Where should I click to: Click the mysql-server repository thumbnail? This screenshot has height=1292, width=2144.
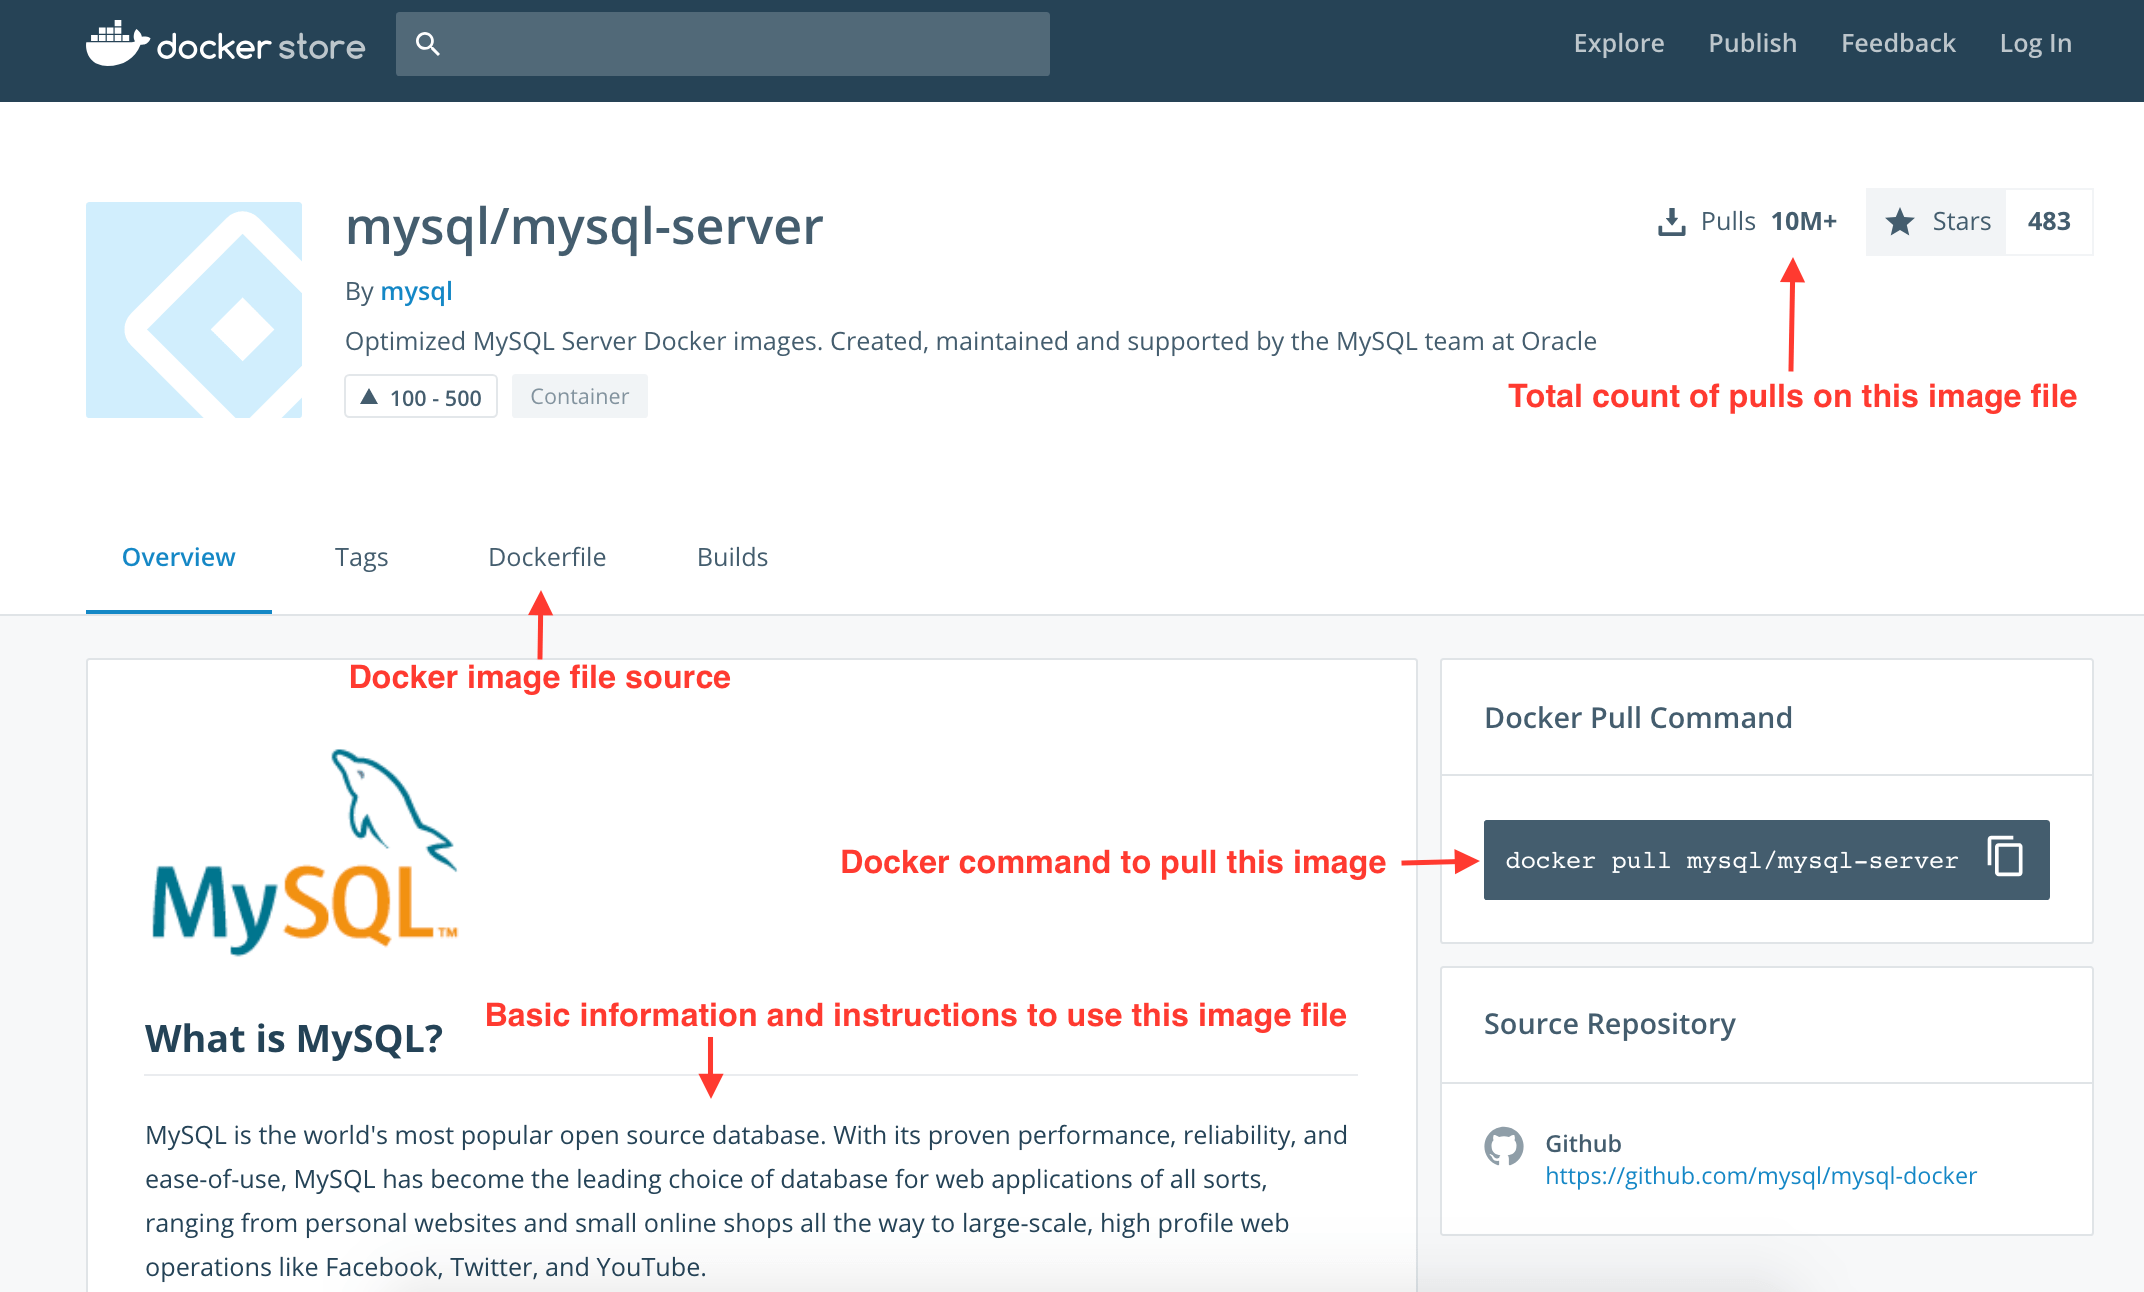(x=194, y=310)
